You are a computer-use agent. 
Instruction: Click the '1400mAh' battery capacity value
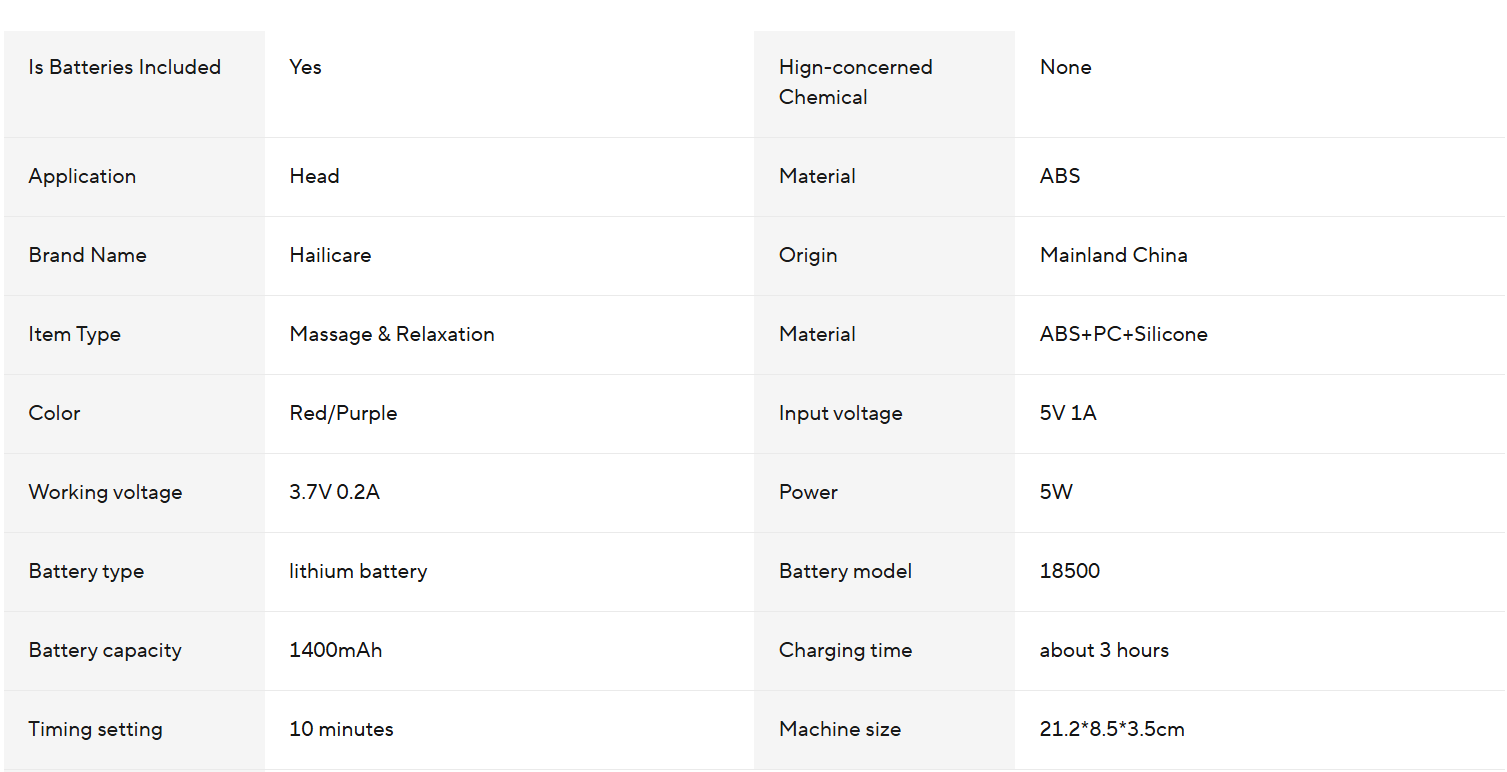pos(335,650)
